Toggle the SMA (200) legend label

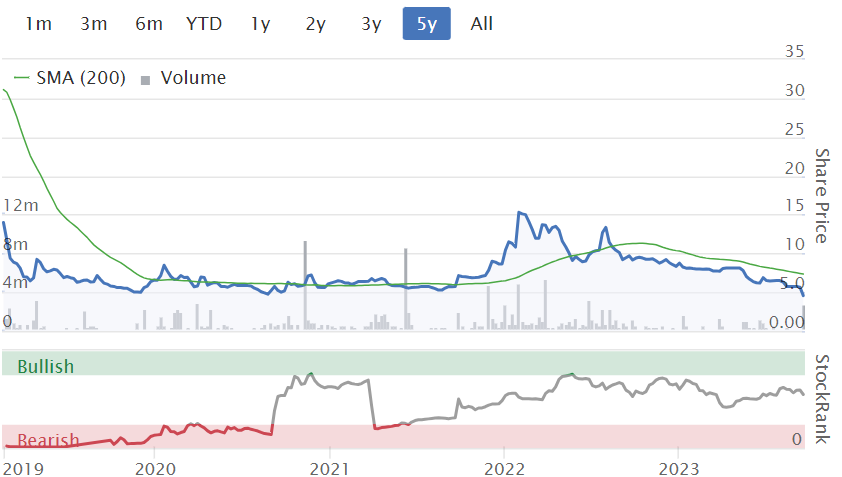pyautogui.click(x=81, y=78)
